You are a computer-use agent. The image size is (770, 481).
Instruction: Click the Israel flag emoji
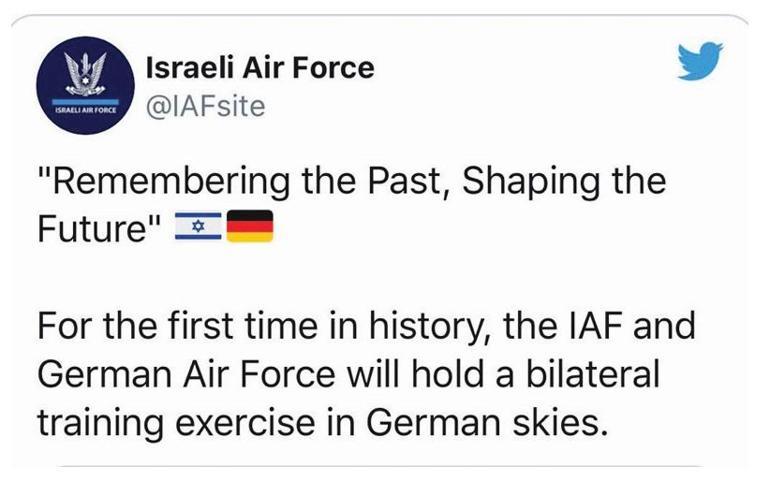pyautogui.click(x=198, y=230)
